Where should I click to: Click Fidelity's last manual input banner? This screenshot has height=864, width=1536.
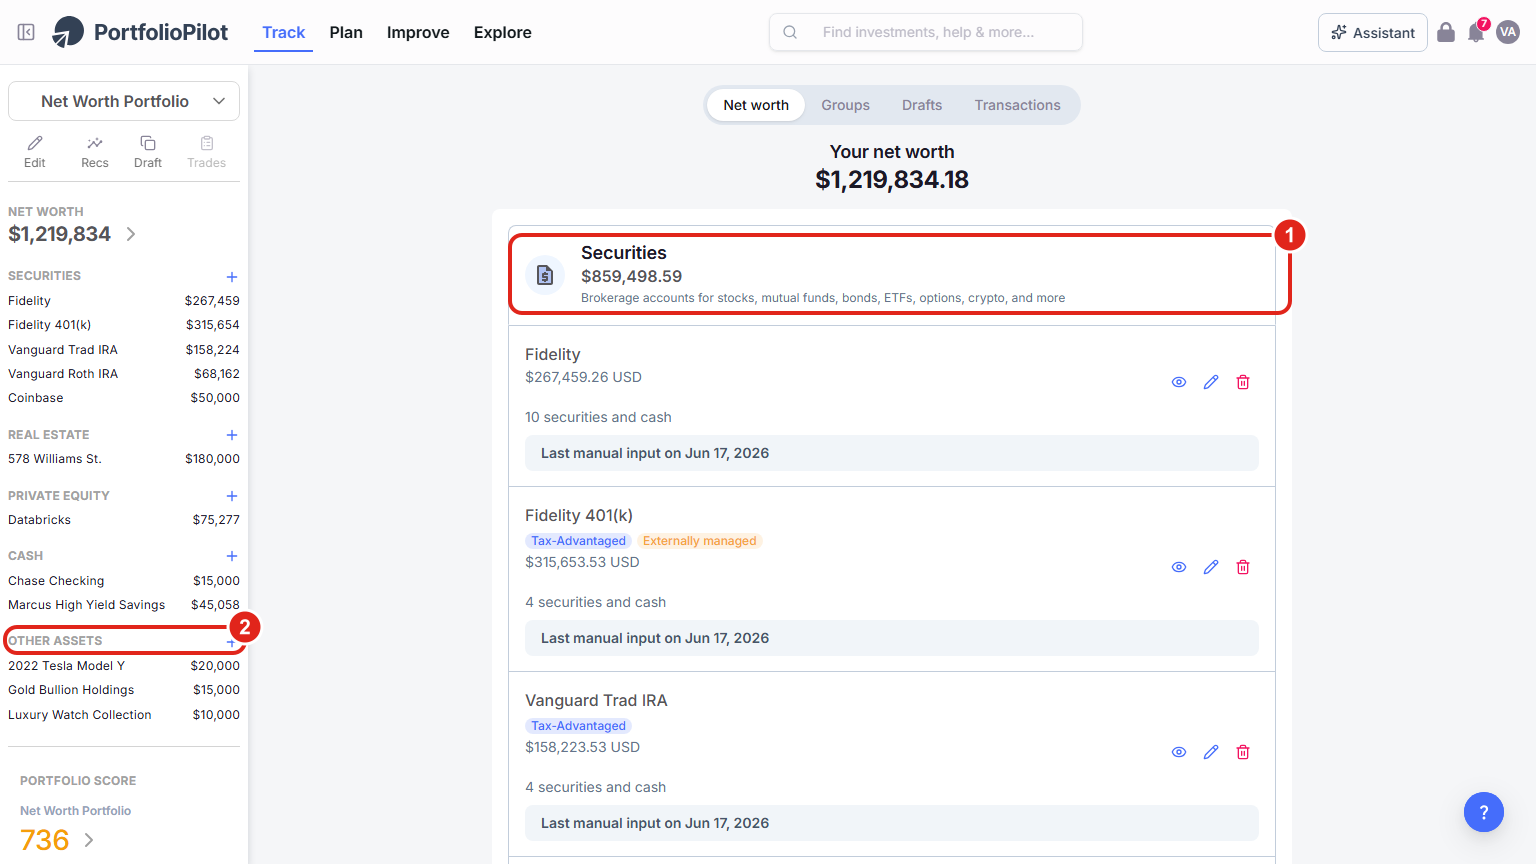click(x=892, y=453)
